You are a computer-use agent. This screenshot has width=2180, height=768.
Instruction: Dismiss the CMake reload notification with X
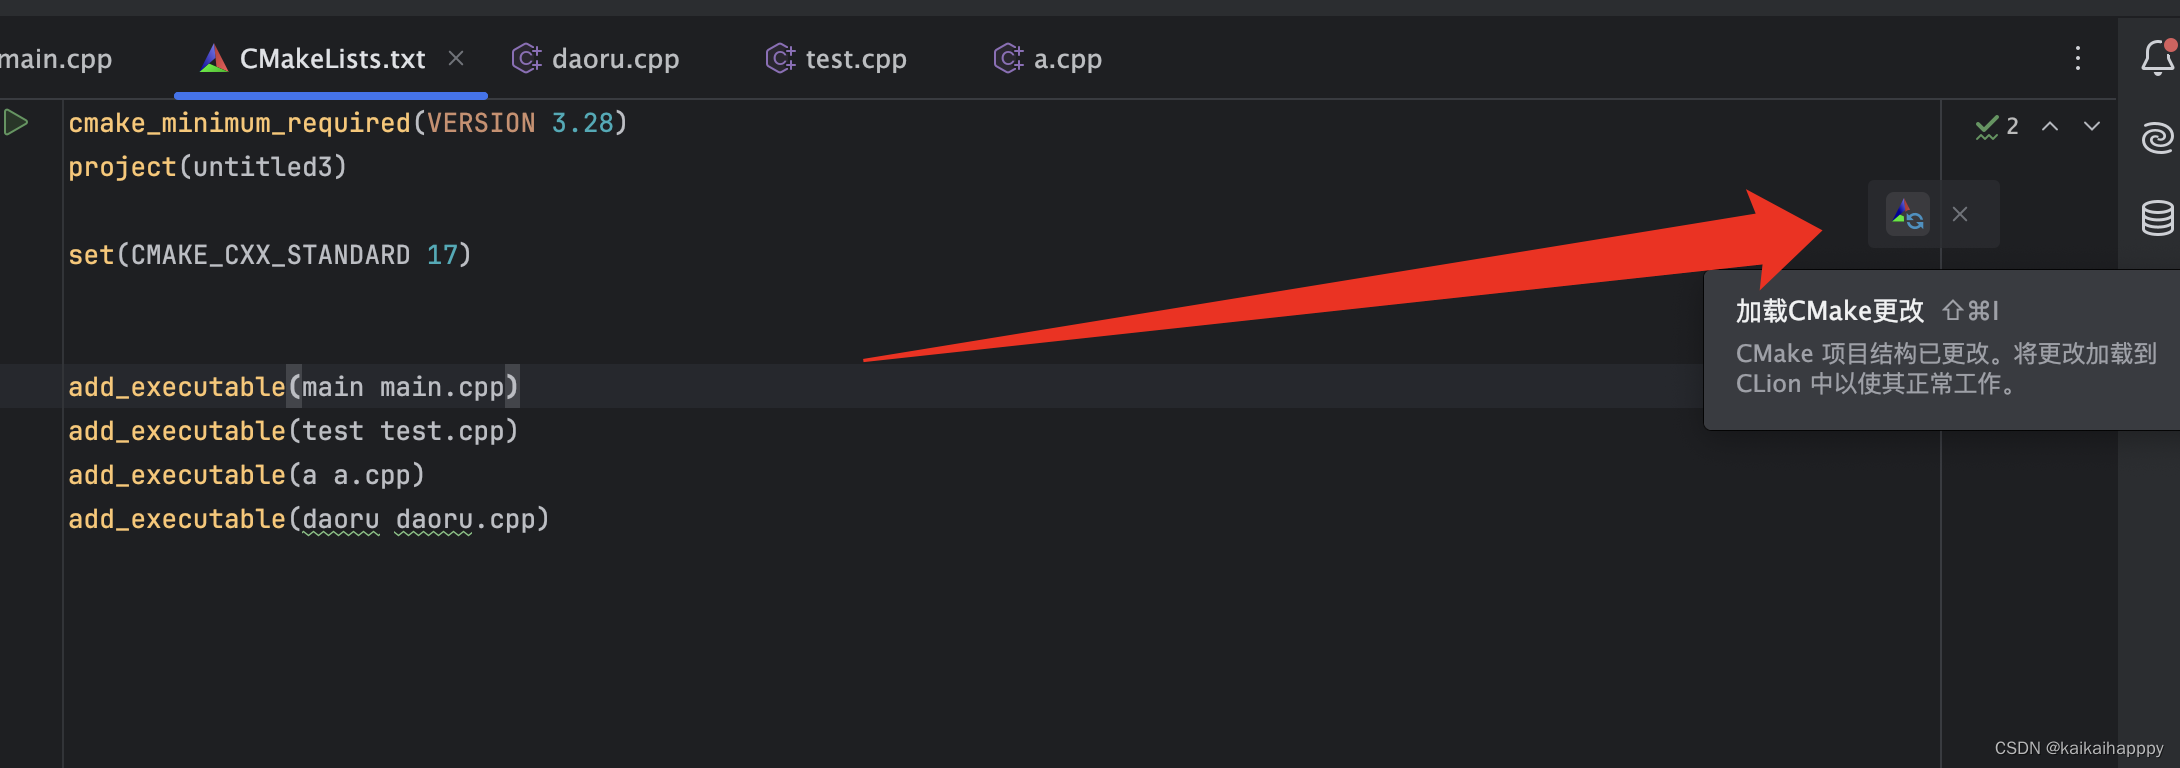[x=1959, y=213]
